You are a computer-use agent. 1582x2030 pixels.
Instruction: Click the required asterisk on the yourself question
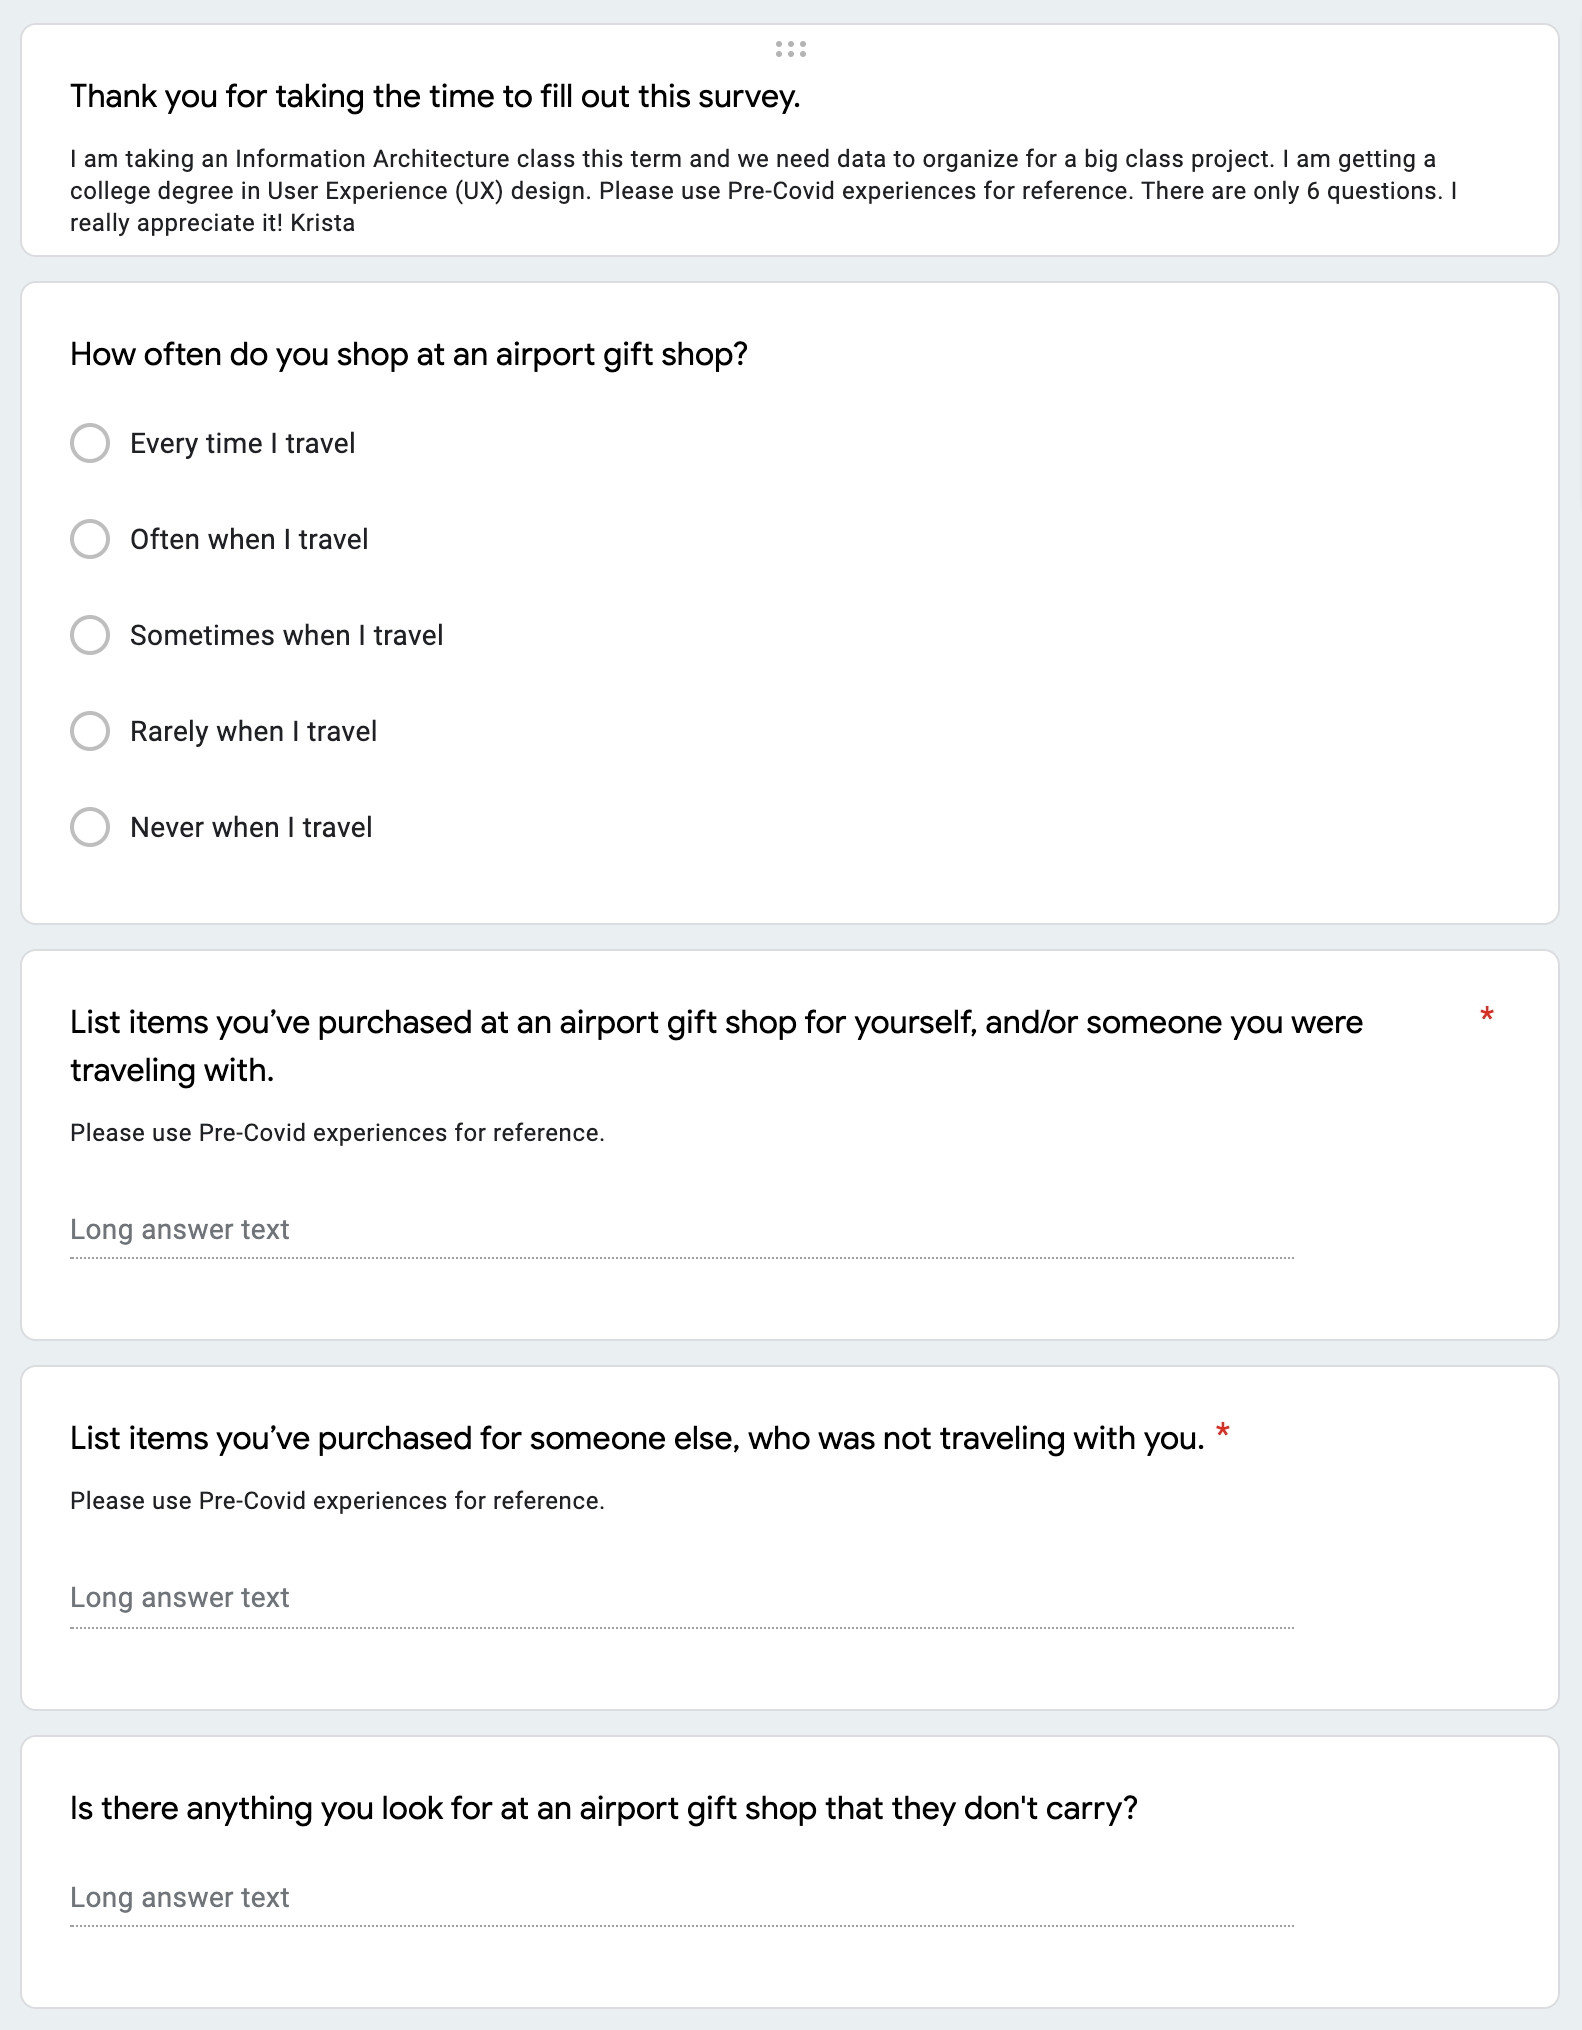click(x=1486, y=1016)
